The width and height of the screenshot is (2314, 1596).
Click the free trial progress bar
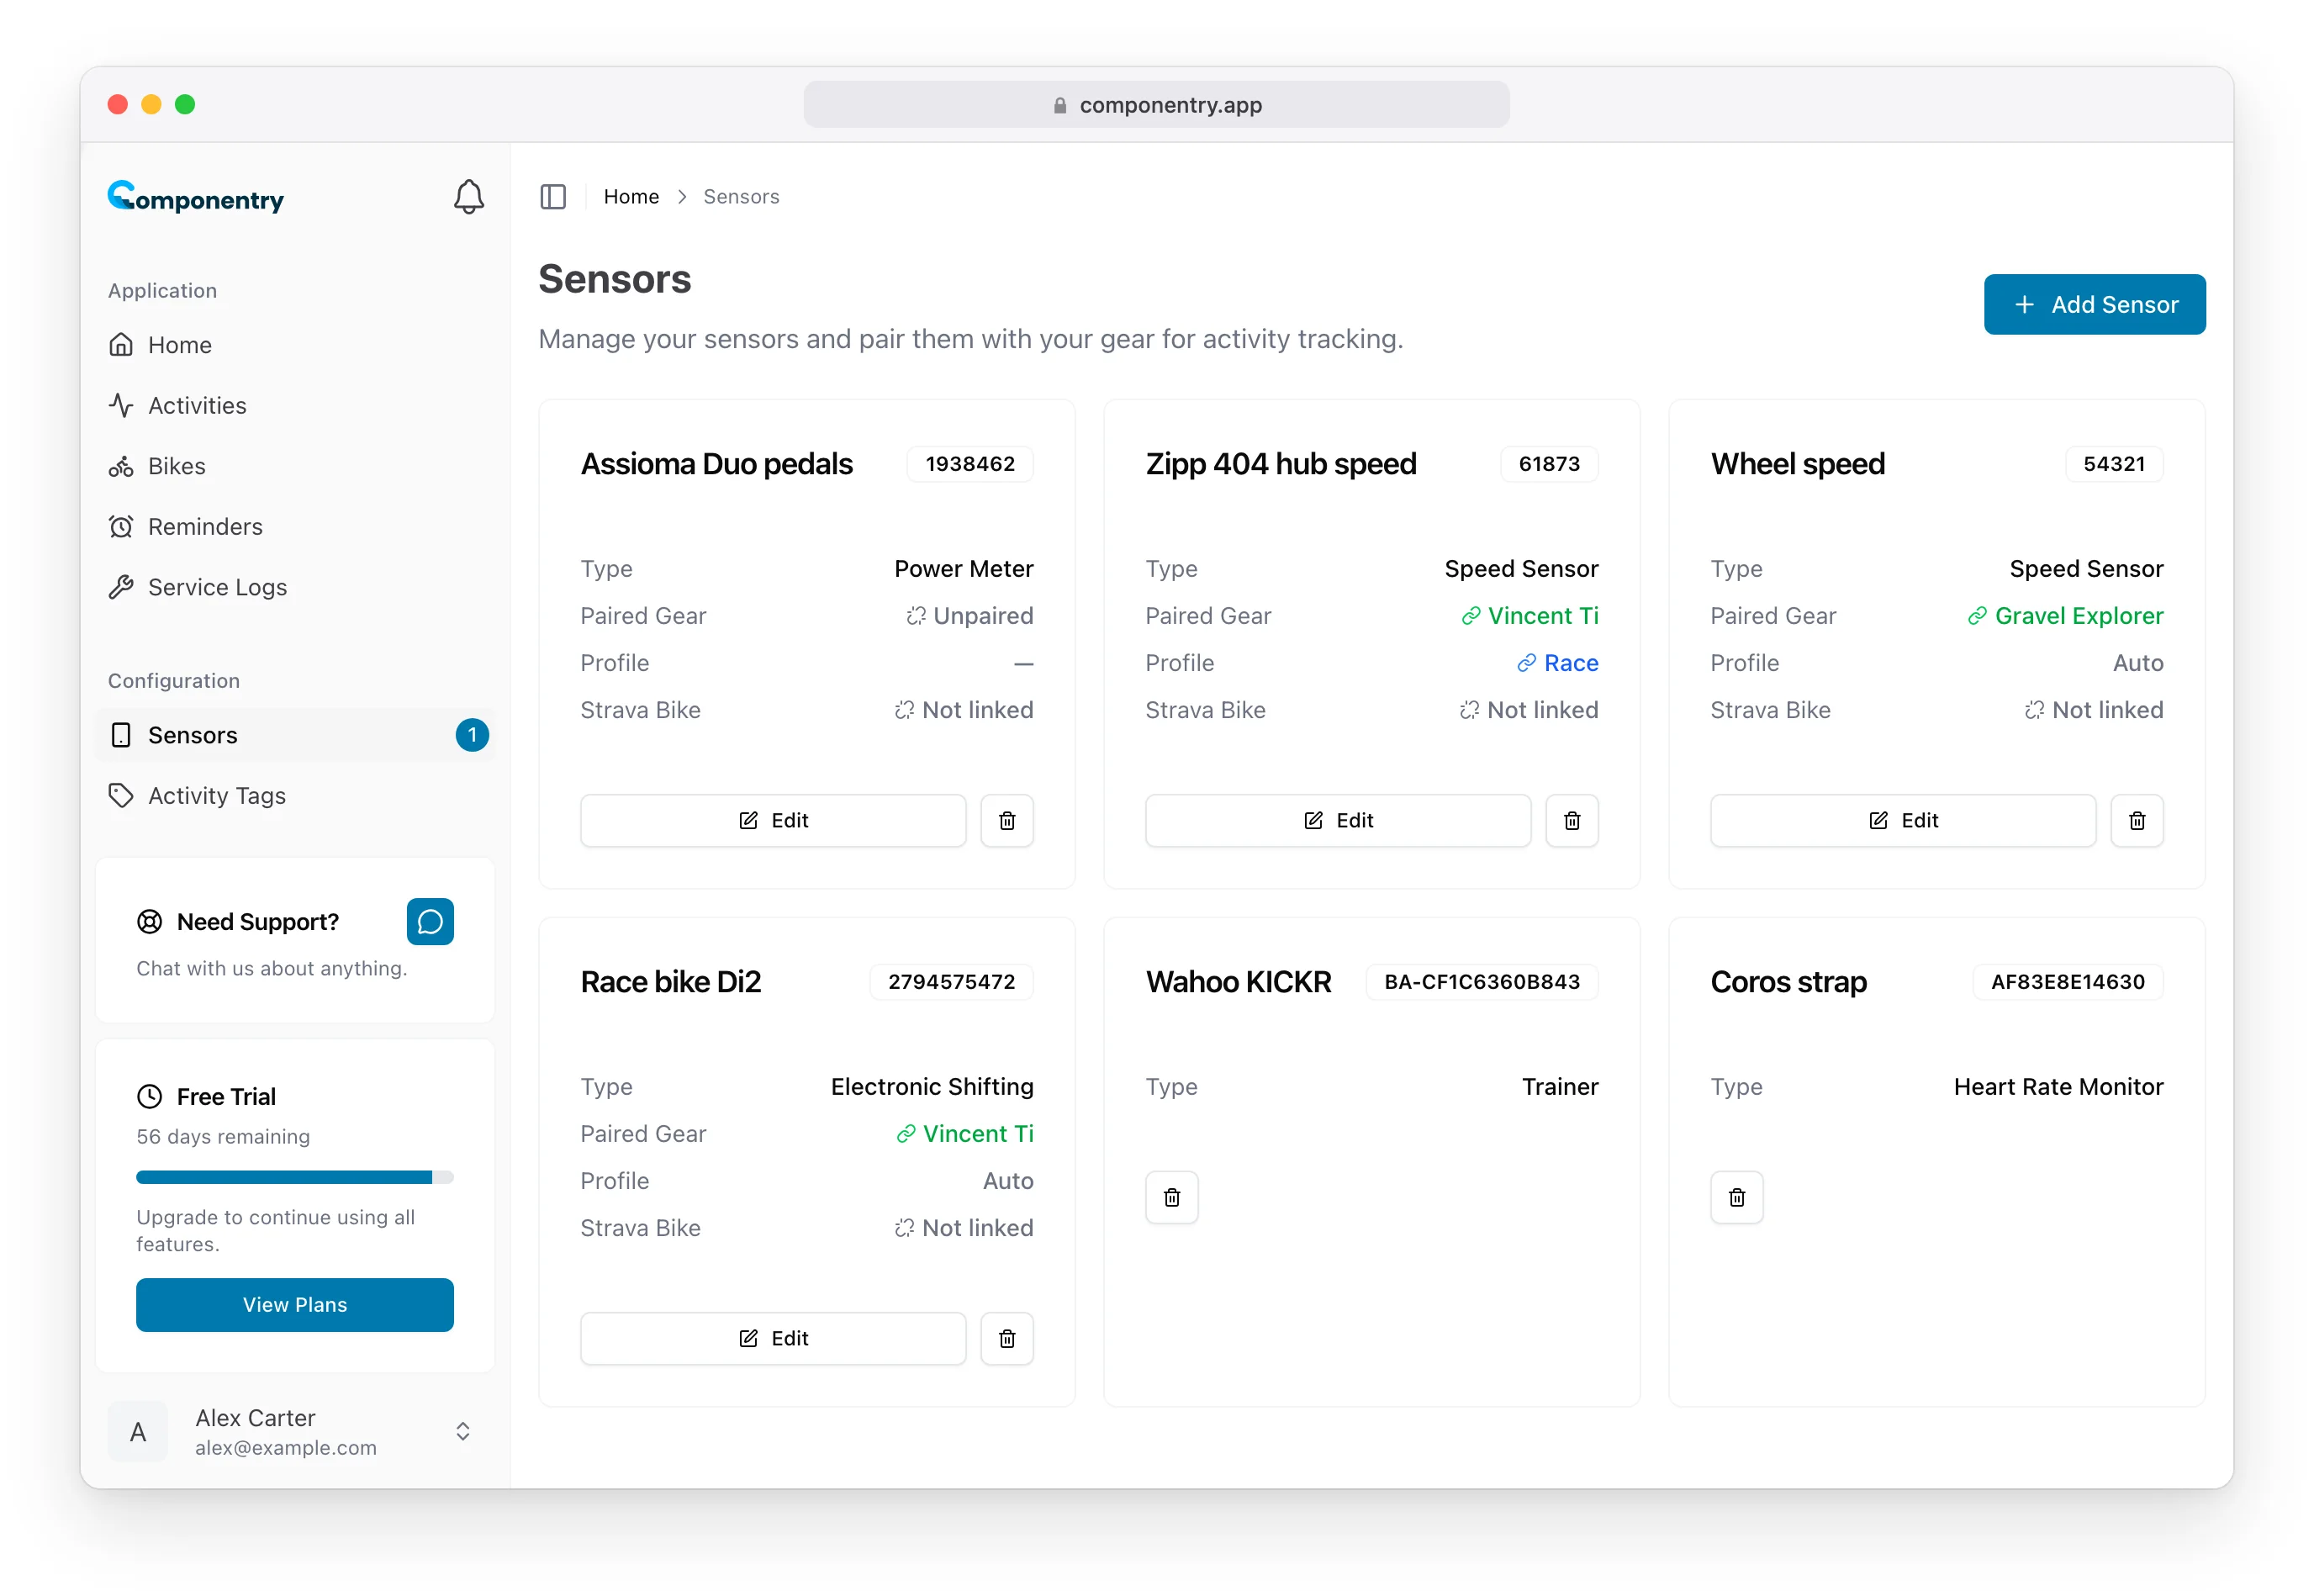pyautogui.click(x=295, y=1177)
